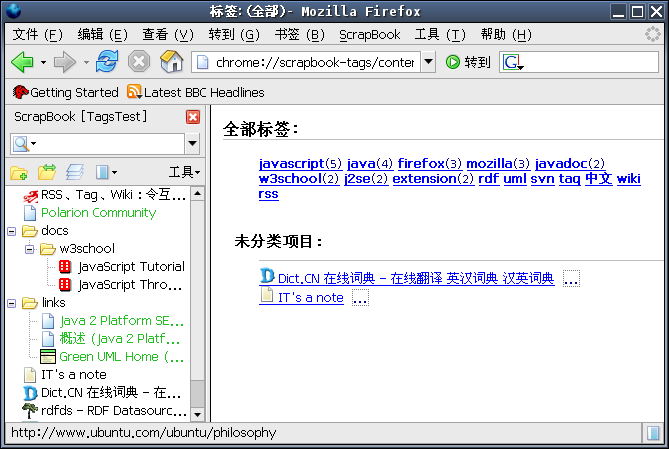This screenshot has width=669, height=449.
Task: Click the stacked sheets icon in ScrapBook toolbar
Action: pyautogui.click(x=75, y=172)
